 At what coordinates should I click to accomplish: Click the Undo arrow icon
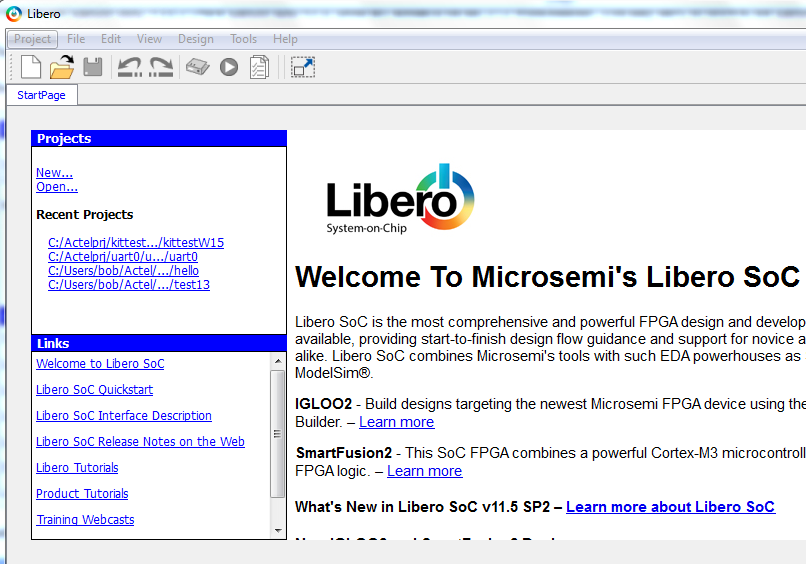(x=129, y=68)
